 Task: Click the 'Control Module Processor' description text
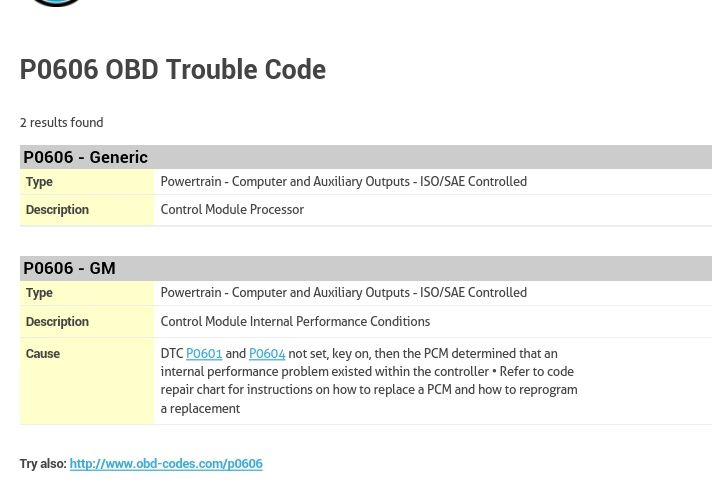232,210
